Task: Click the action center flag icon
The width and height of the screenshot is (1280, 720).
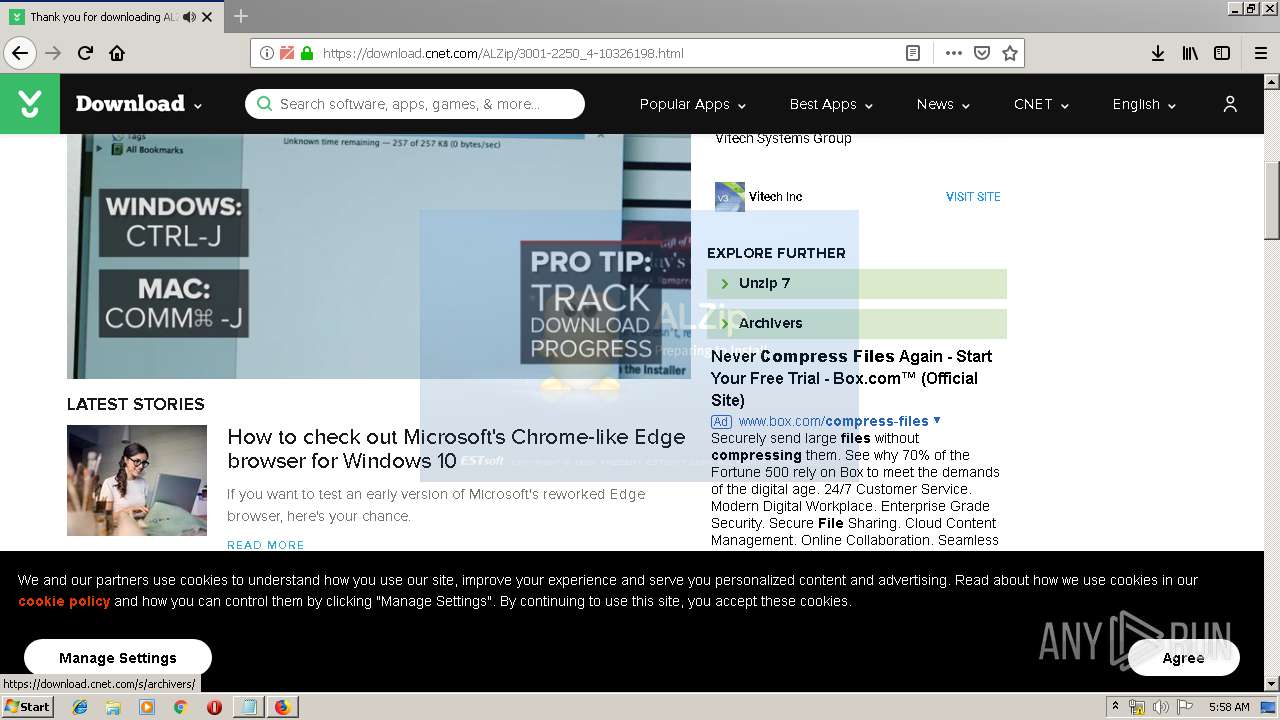Action: pyautogui.click(x=1184, y=707)
